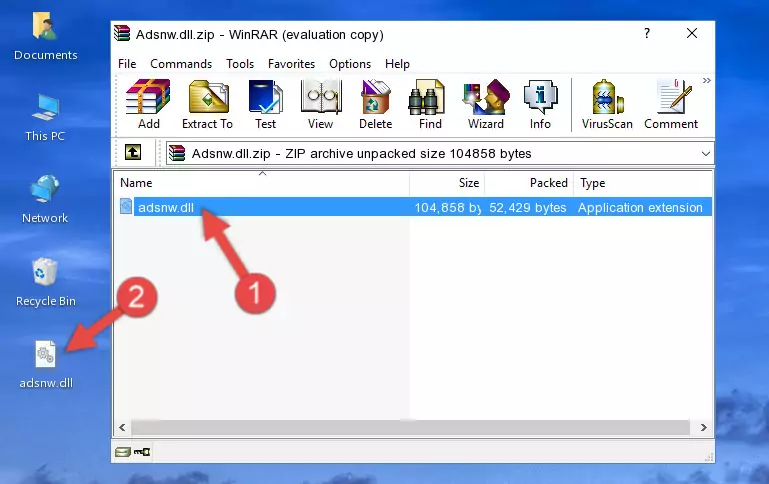Image resolution: width=769 pixels, height=484 pixels.
Task: Click the horizontal scrollbar thumb
Action: pyautogui.click(x=411, y=427)
